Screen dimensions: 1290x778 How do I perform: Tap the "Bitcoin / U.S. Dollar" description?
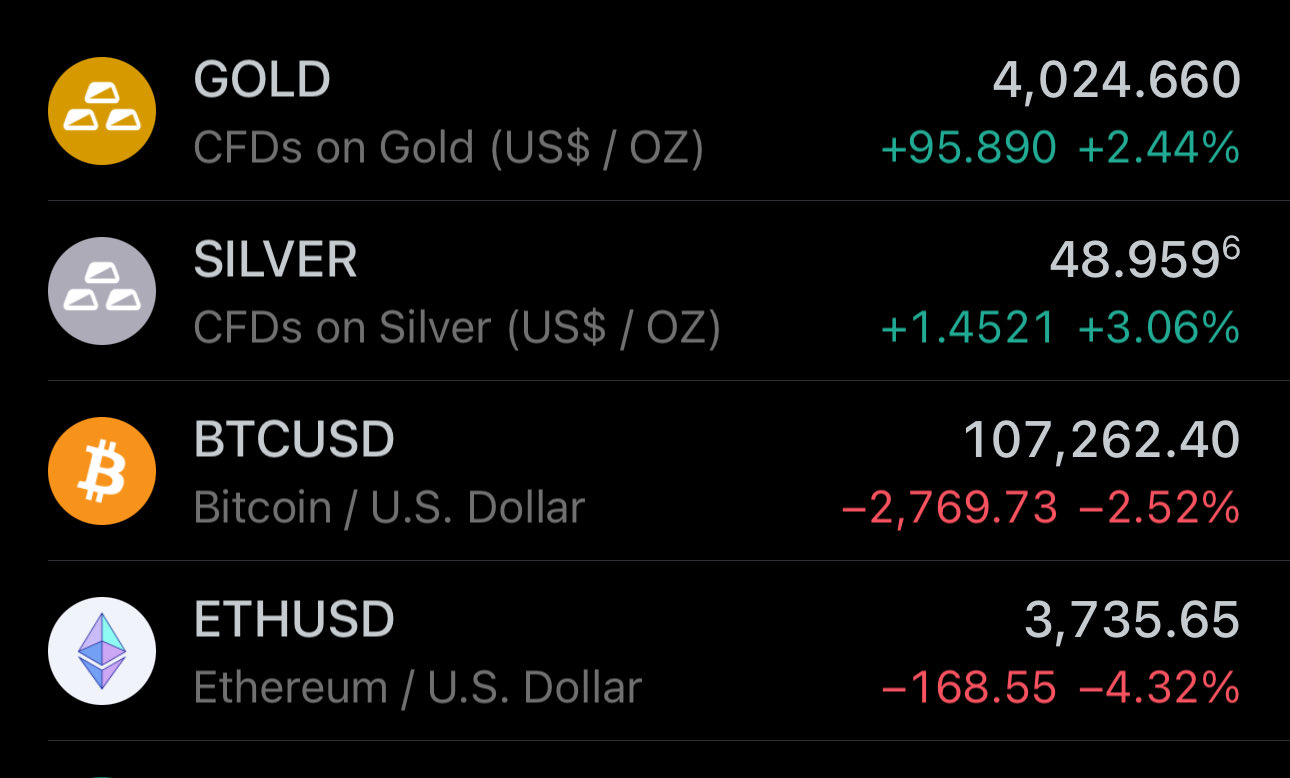(389, 508)
